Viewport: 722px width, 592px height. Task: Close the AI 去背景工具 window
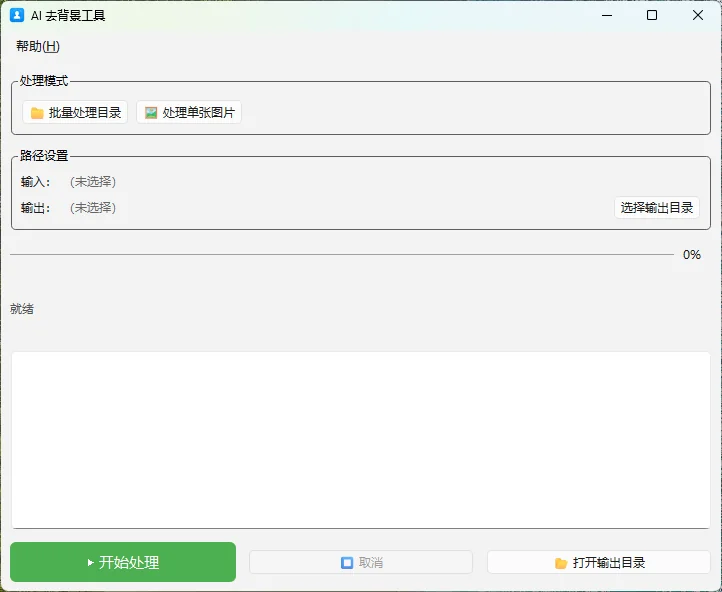tap(698, 15)
